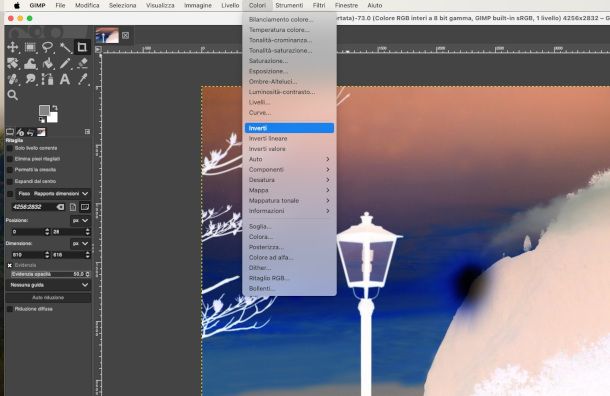This screenshot has height=396, width=610.
Task: Expand the Mappa submenu
Action: [289, 190]
